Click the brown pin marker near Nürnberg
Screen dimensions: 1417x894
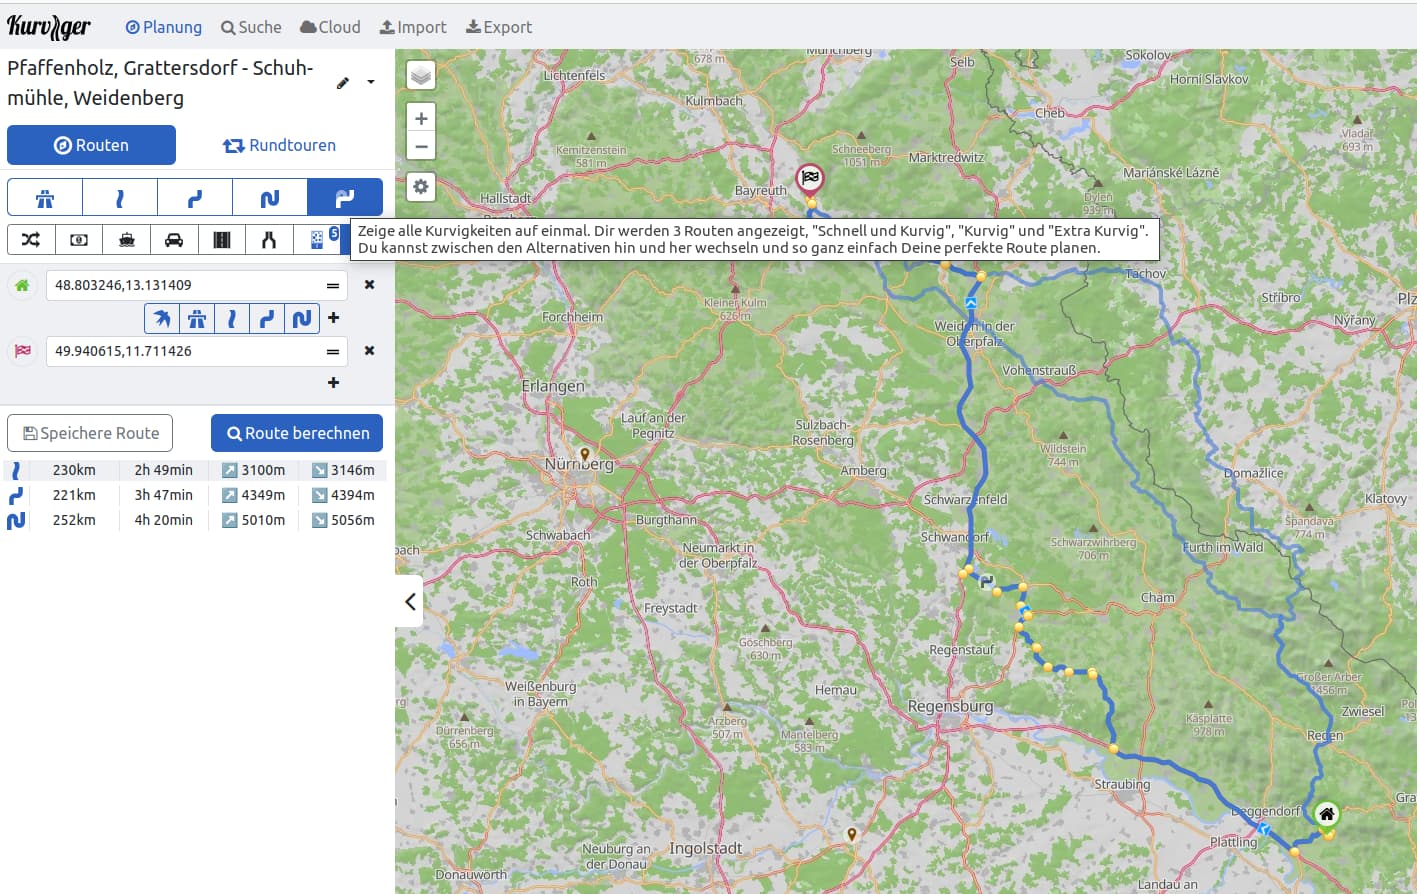pyautogui.click(x=585, y=455)
